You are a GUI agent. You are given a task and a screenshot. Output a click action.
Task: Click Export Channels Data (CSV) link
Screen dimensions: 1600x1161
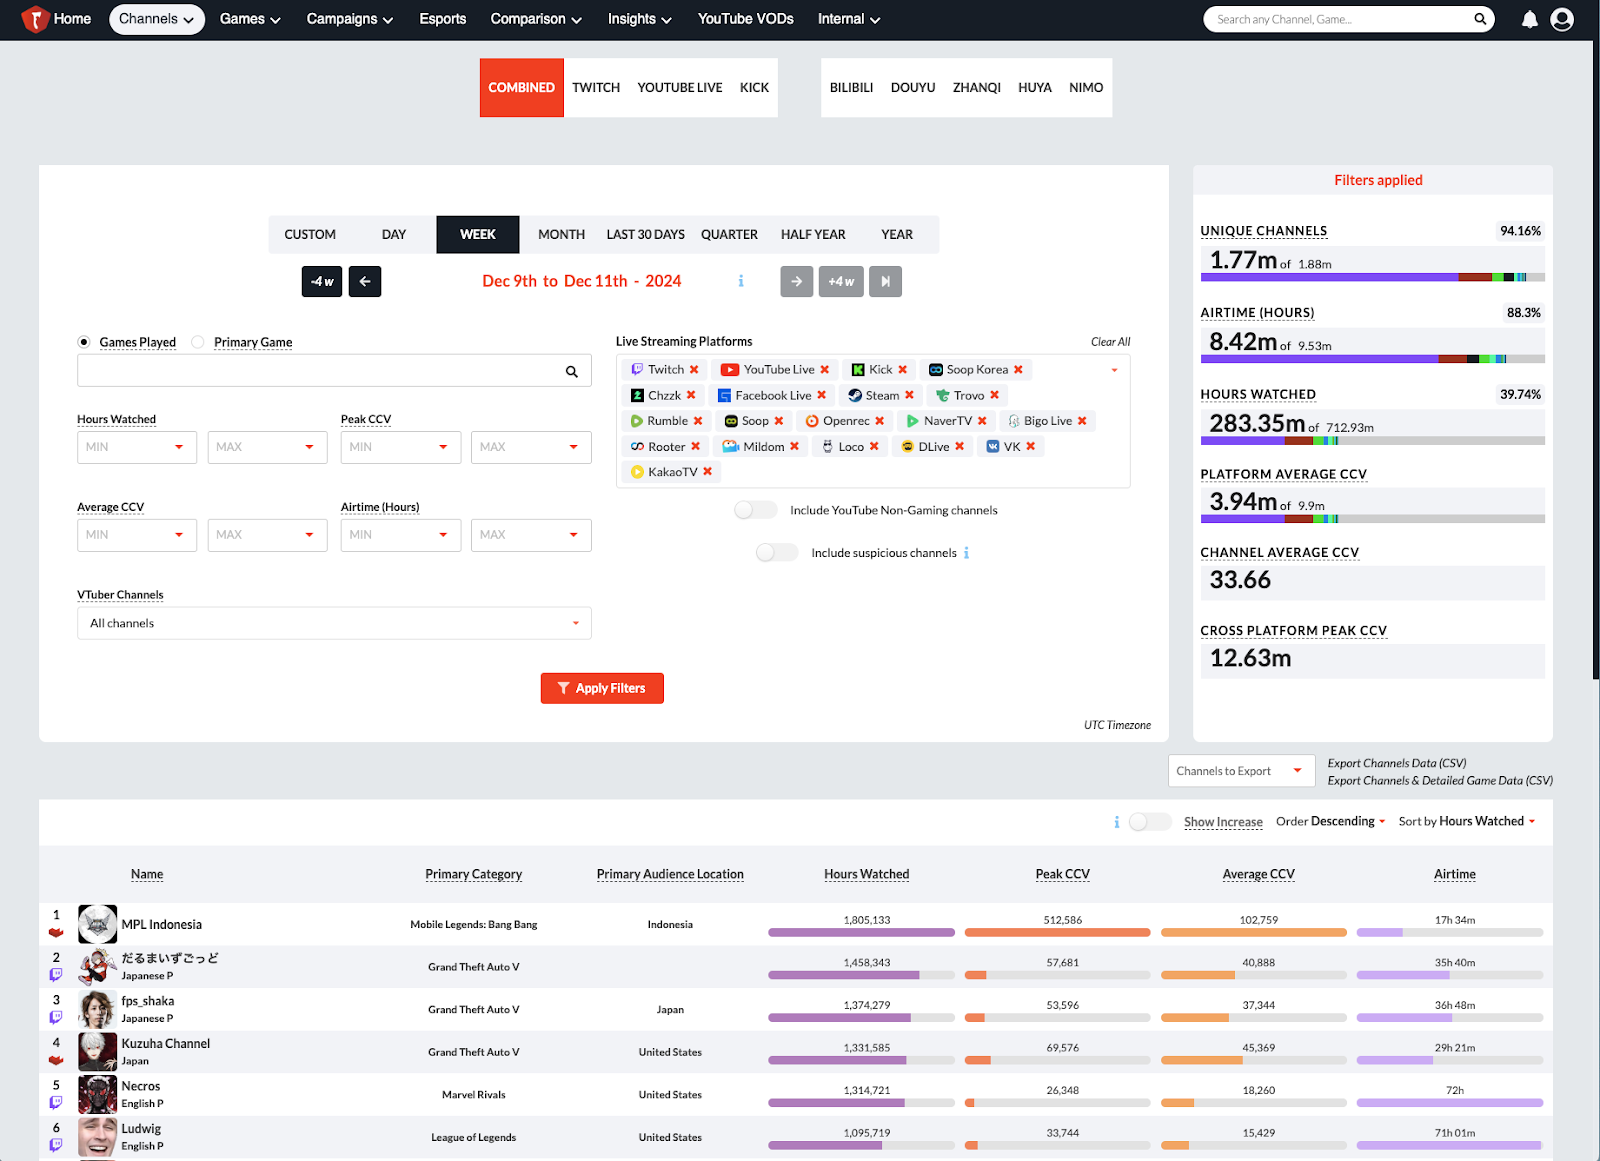pyautogui.click(x=1397, y=763)
